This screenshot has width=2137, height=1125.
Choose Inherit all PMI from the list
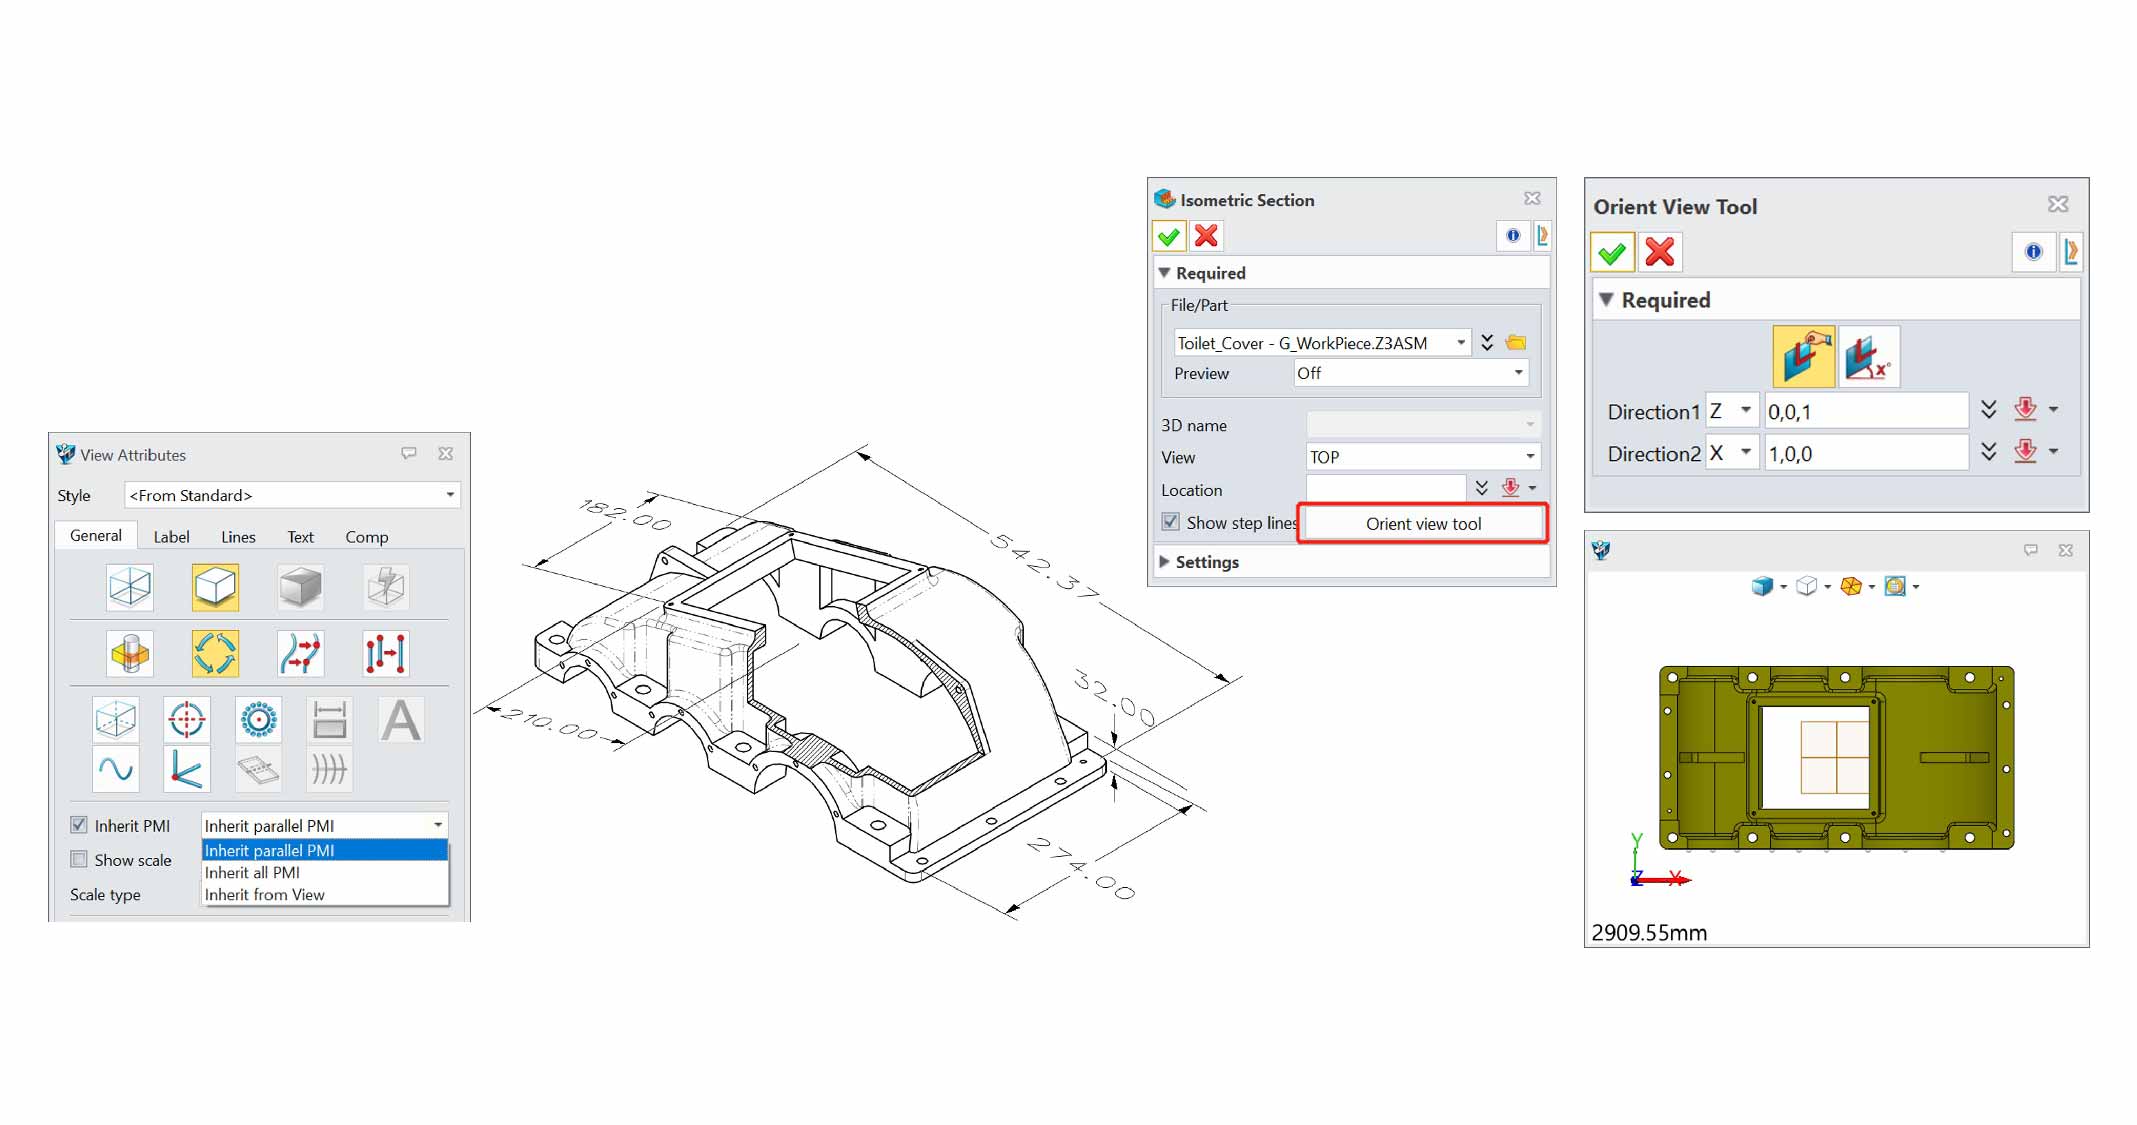(252, 873)
